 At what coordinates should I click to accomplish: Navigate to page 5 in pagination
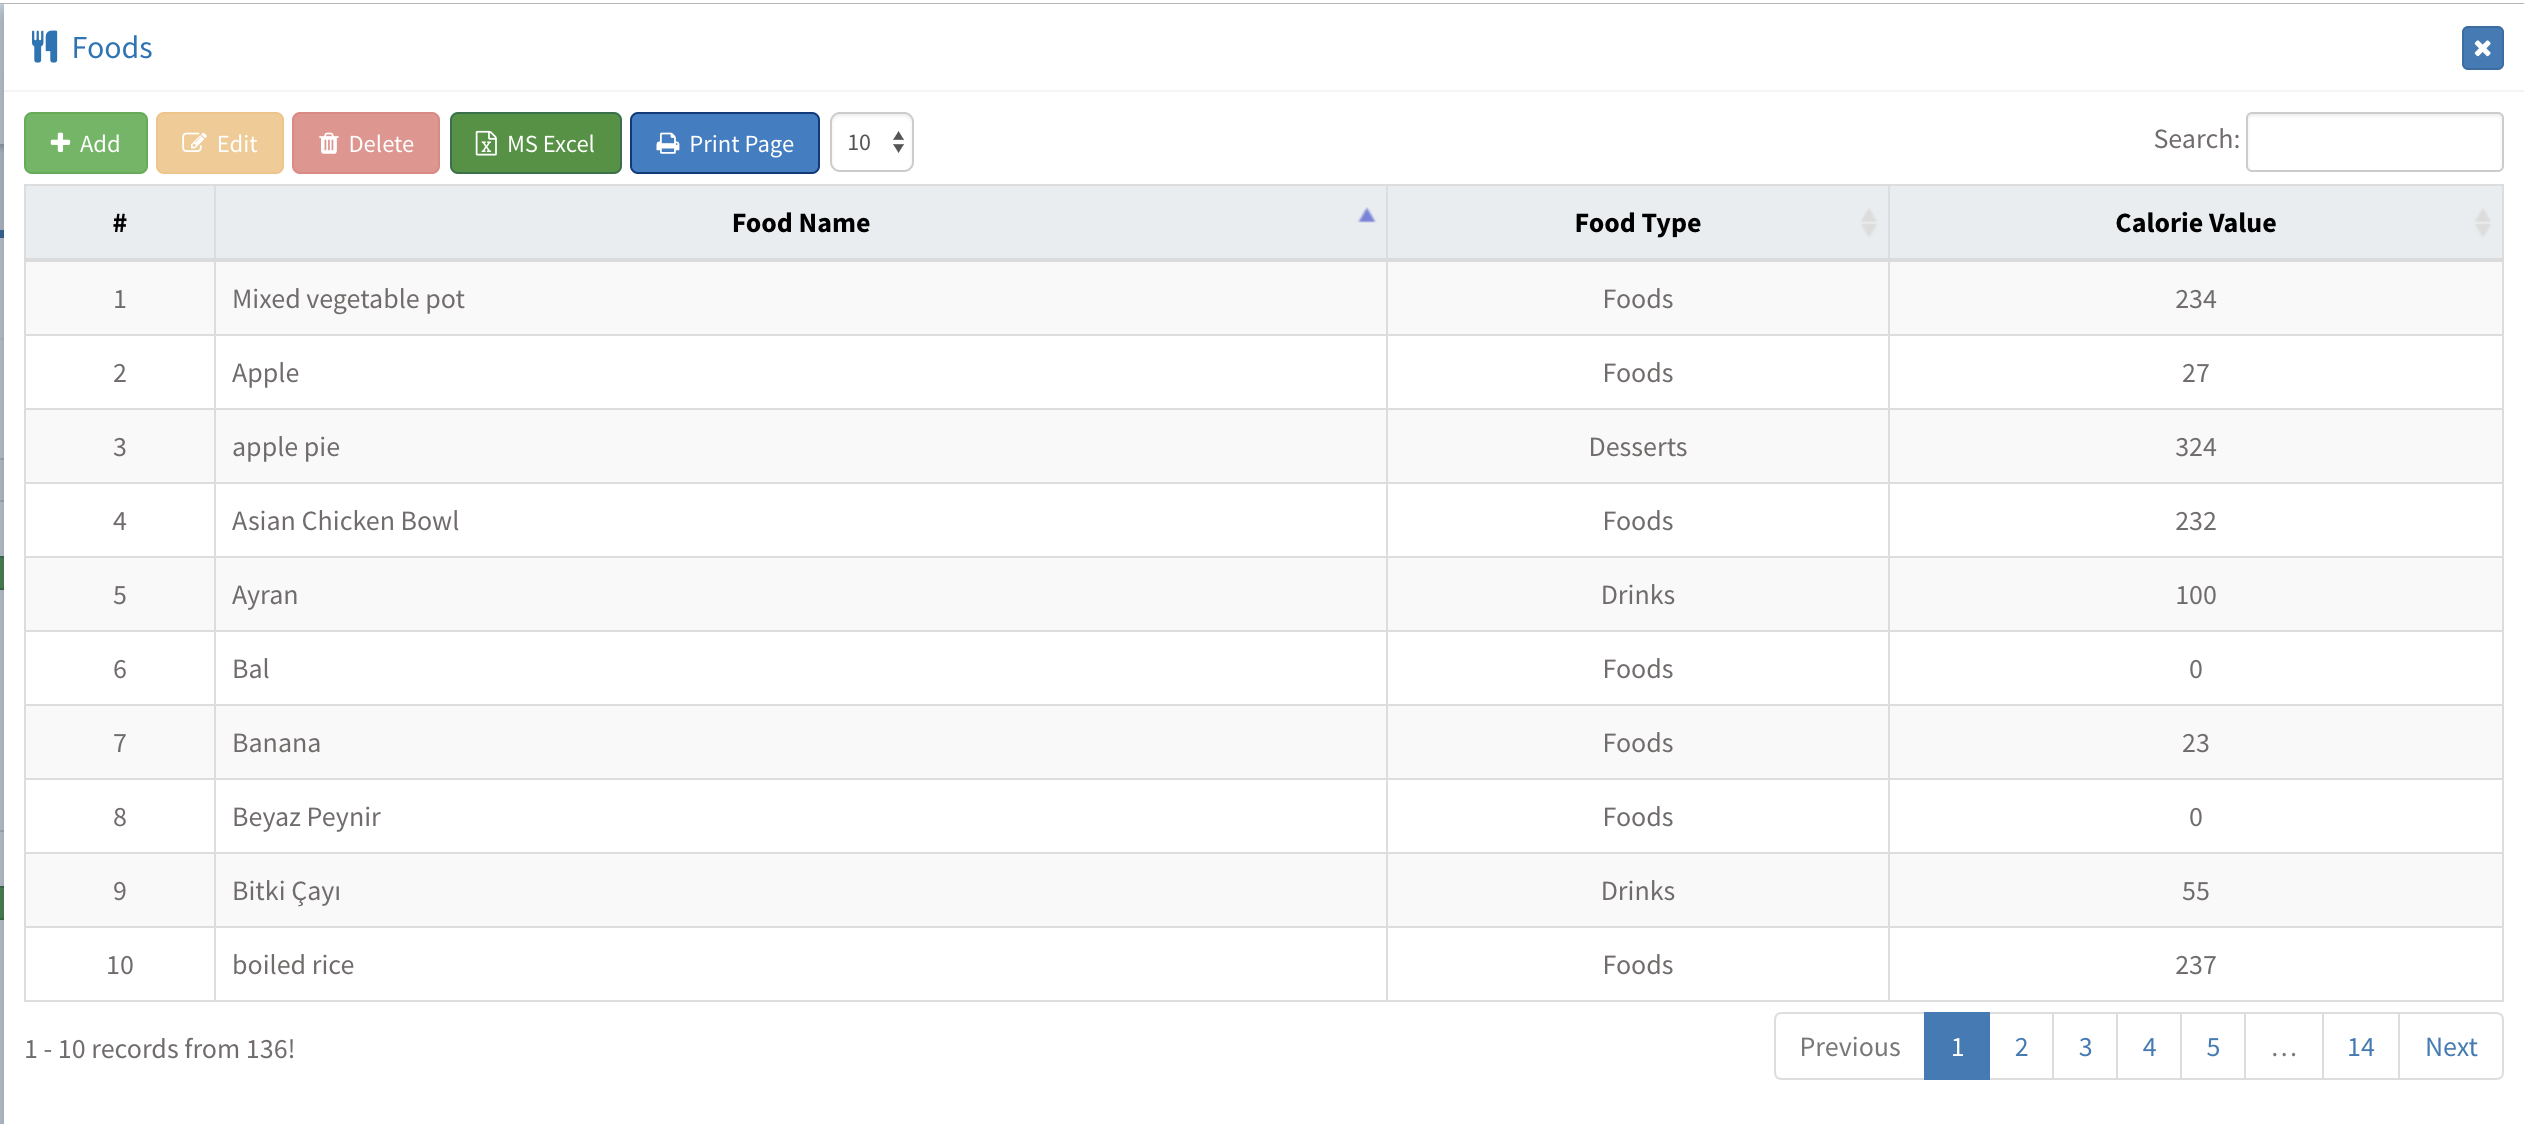(2213, 1047)
